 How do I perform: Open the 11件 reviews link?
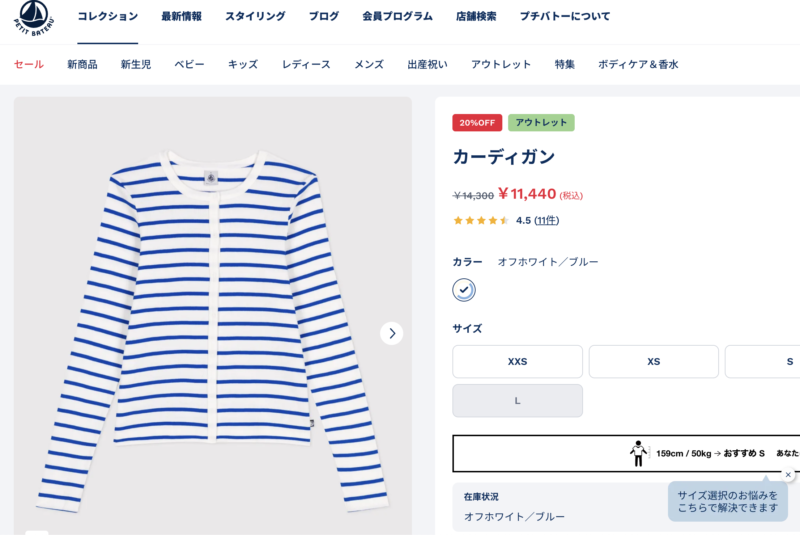coord(546,221)
